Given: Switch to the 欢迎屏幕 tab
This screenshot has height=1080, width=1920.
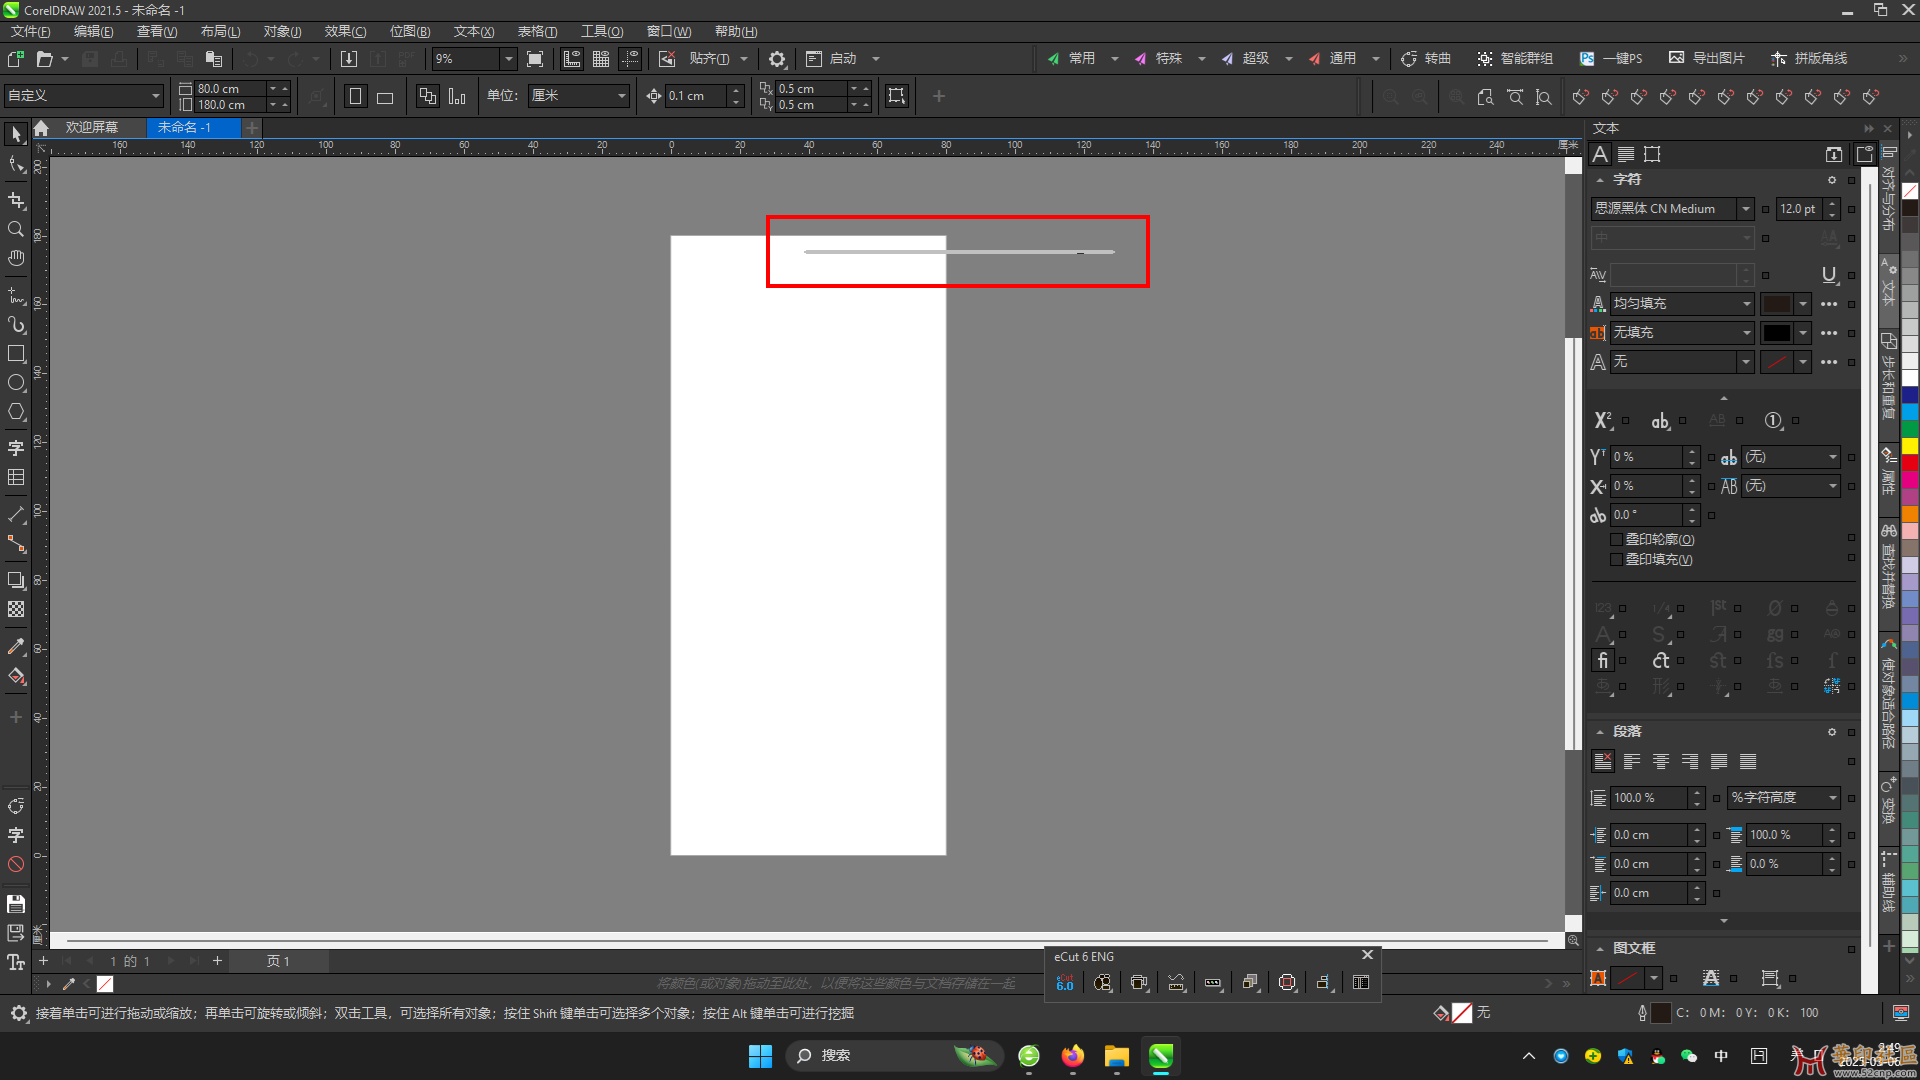Looking at the screenshot, I should (x=92, y=127).
